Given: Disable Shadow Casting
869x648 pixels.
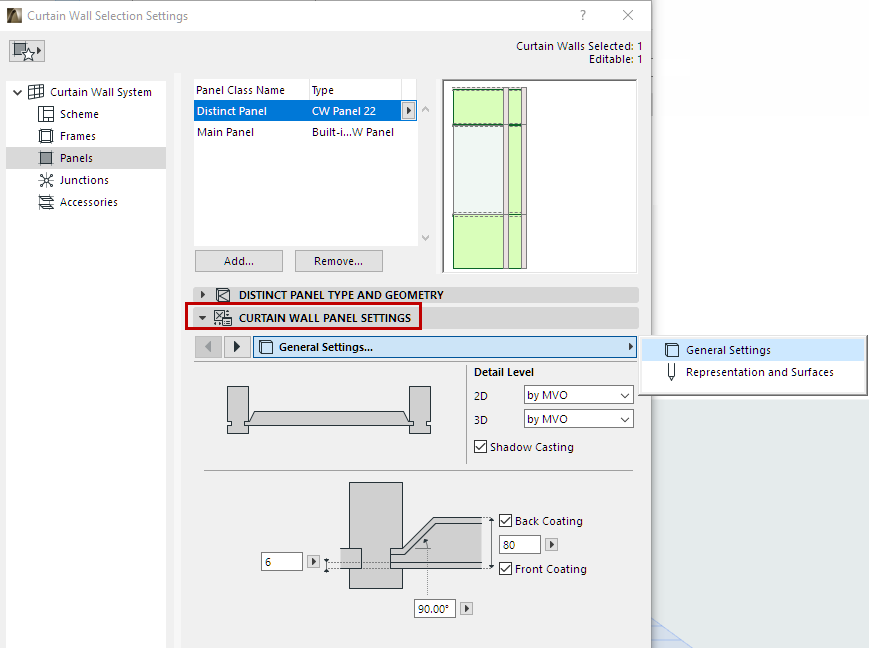Looking at the screenshot, I should coord(479,447).
